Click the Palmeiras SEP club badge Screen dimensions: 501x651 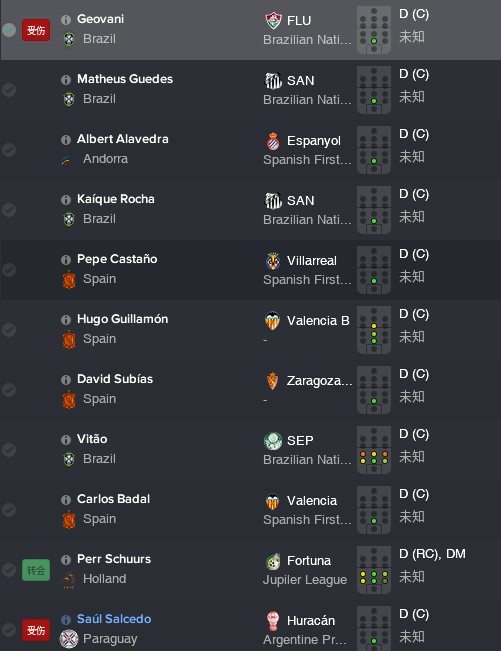(273, 441)
